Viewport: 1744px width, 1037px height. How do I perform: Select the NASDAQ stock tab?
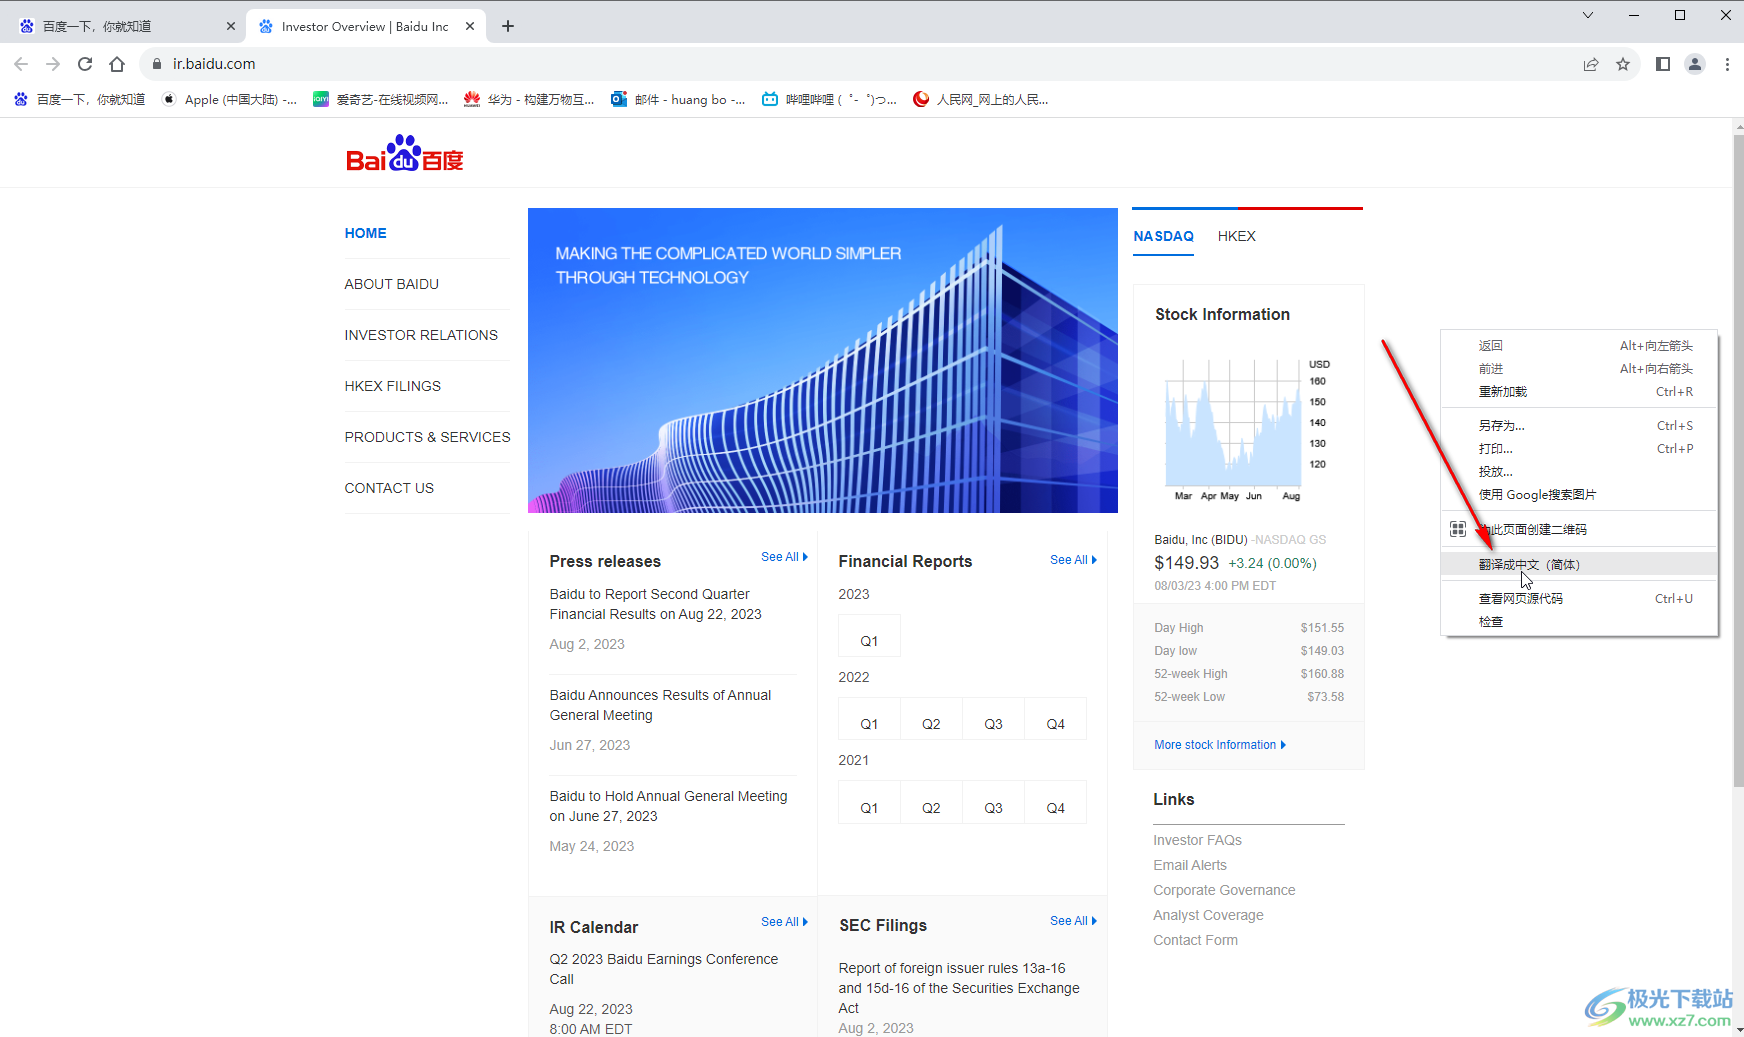(x=1163, y=236)
